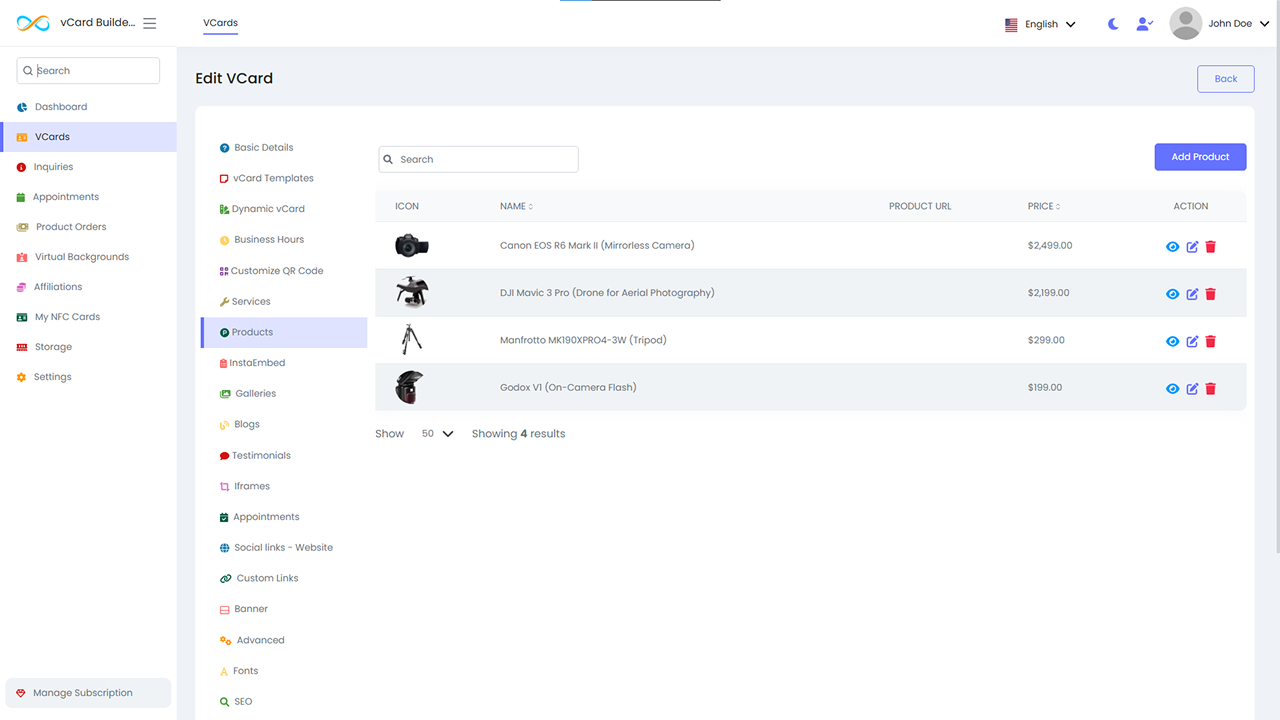
Task: Click the product search field above table
Action: click(x=478, y=159)
